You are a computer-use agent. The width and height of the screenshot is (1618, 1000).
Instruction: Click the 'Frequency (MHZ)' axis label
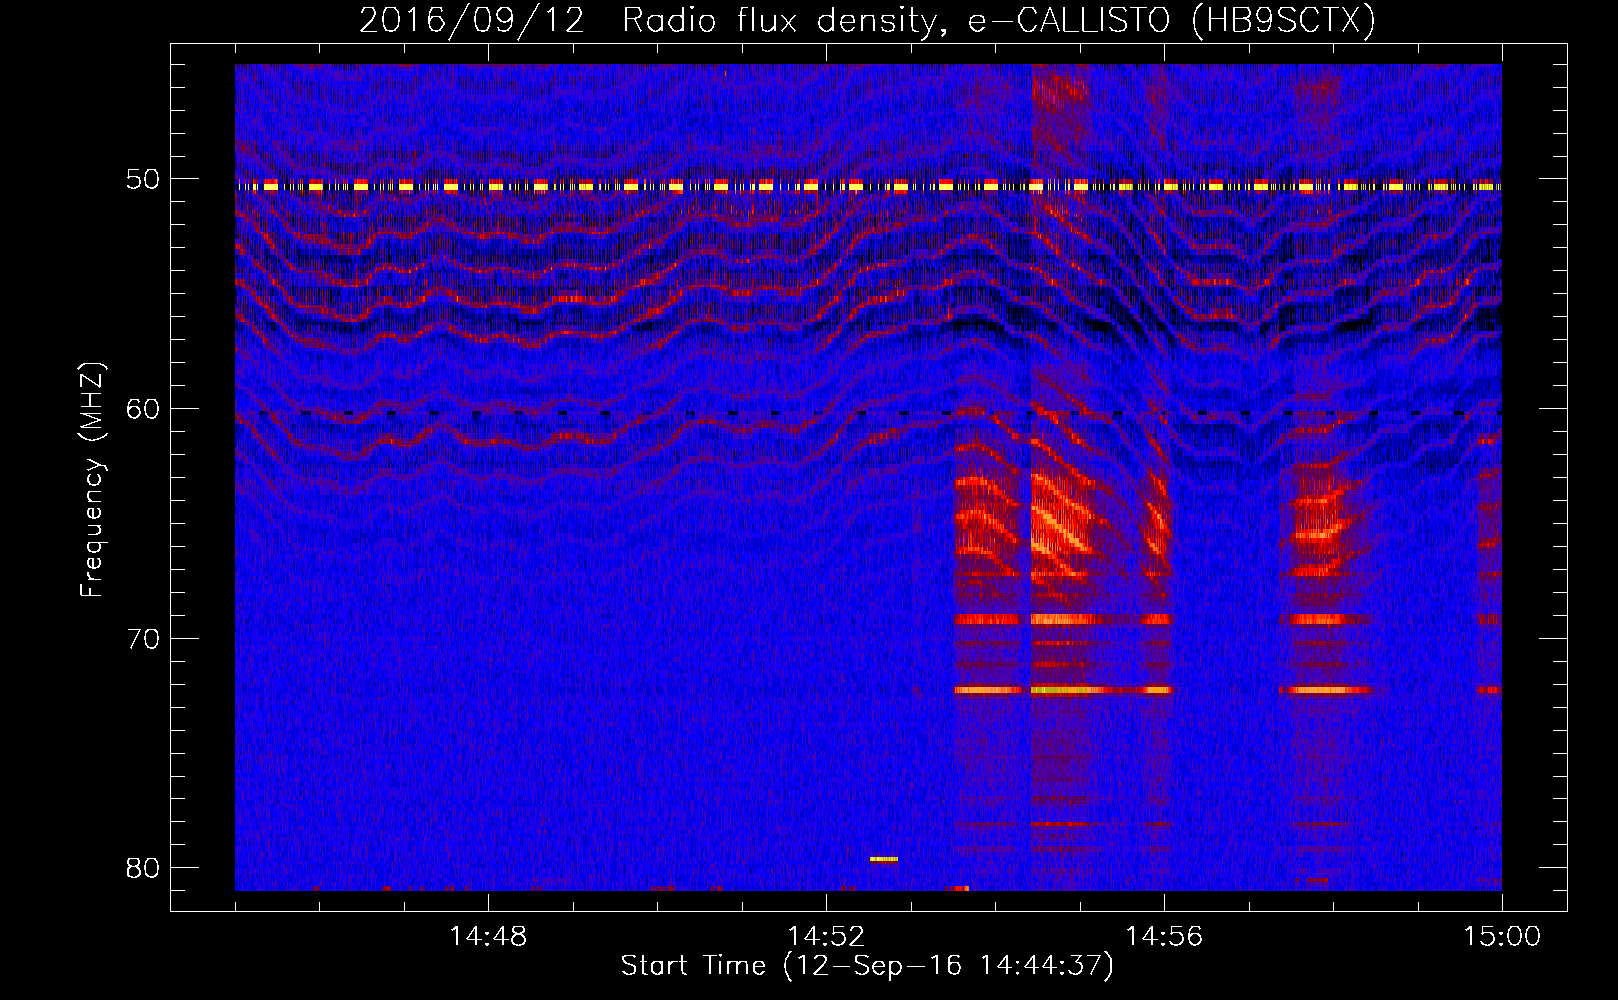pos(92,480)
